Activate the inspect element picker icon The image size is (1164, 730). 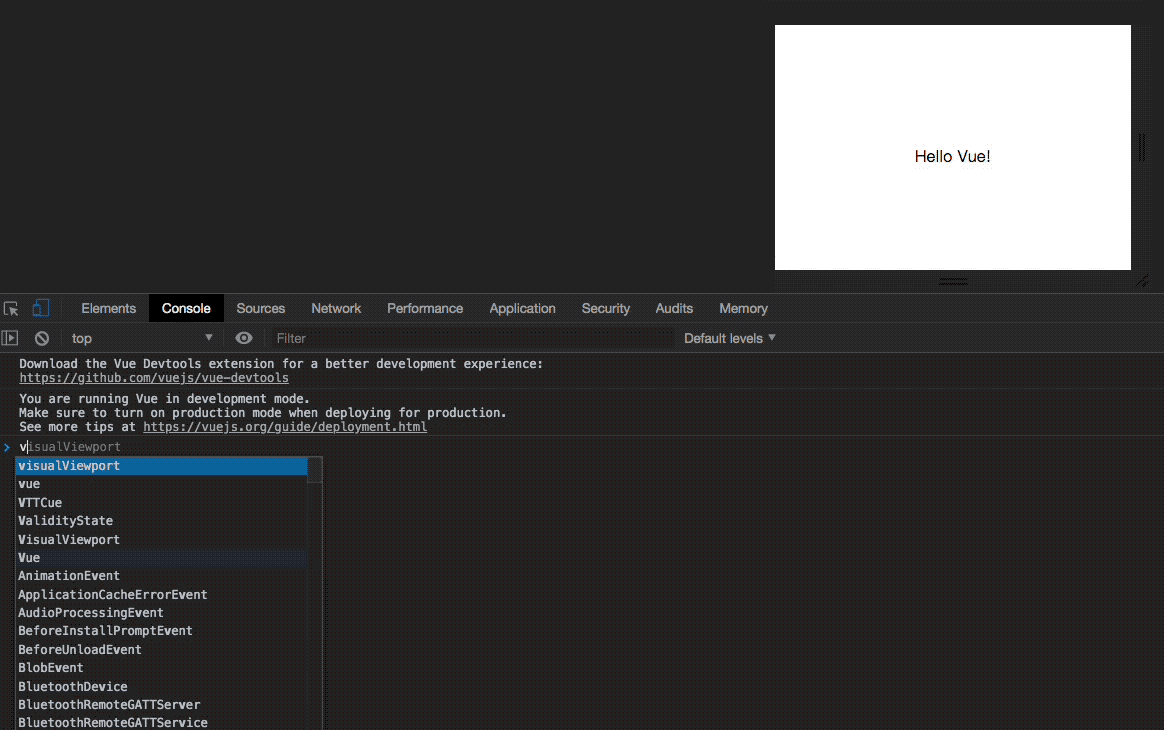click(x=11, y=308)
